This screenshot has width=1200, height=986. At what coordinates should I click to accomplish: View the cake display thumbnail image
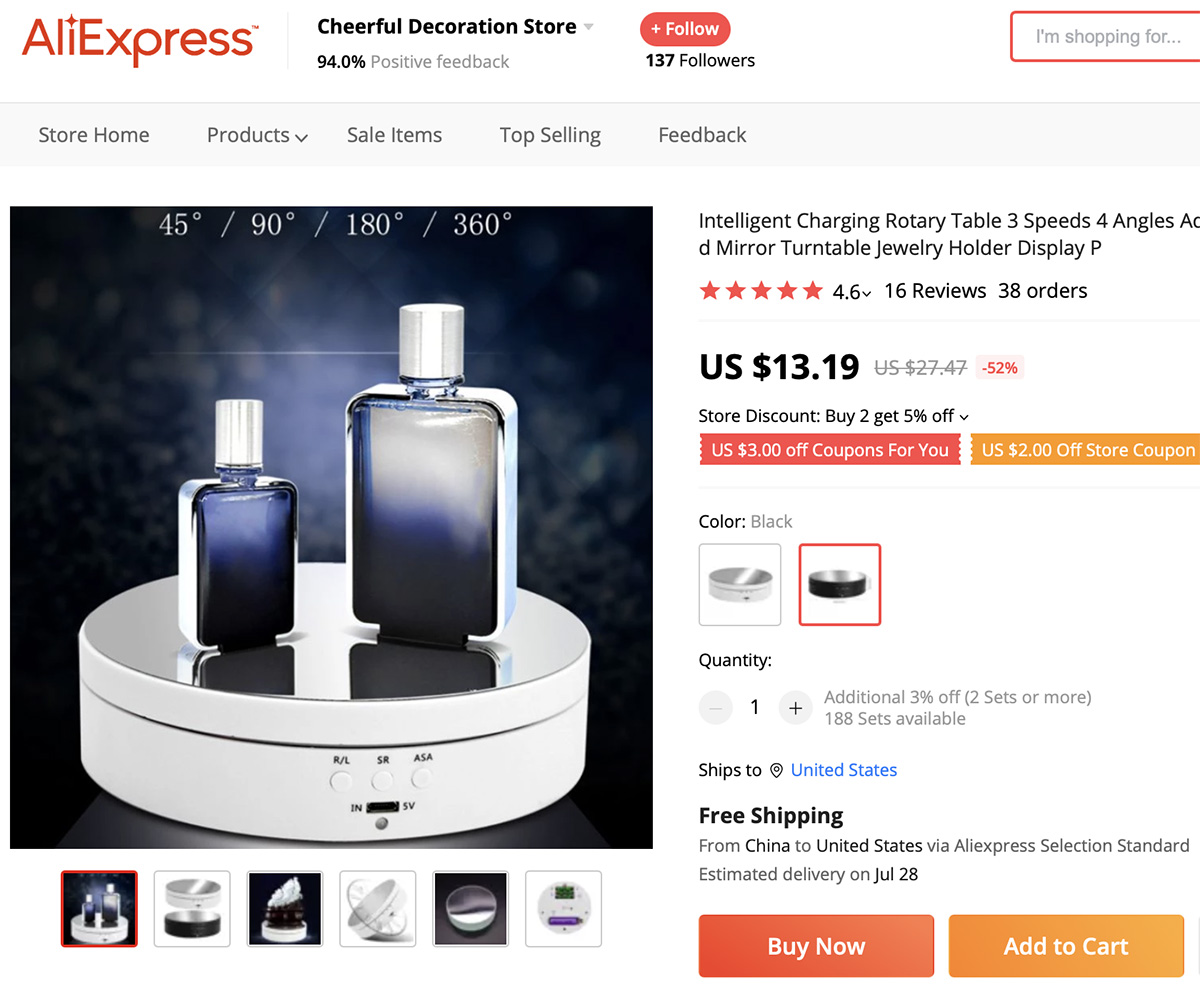285,909
